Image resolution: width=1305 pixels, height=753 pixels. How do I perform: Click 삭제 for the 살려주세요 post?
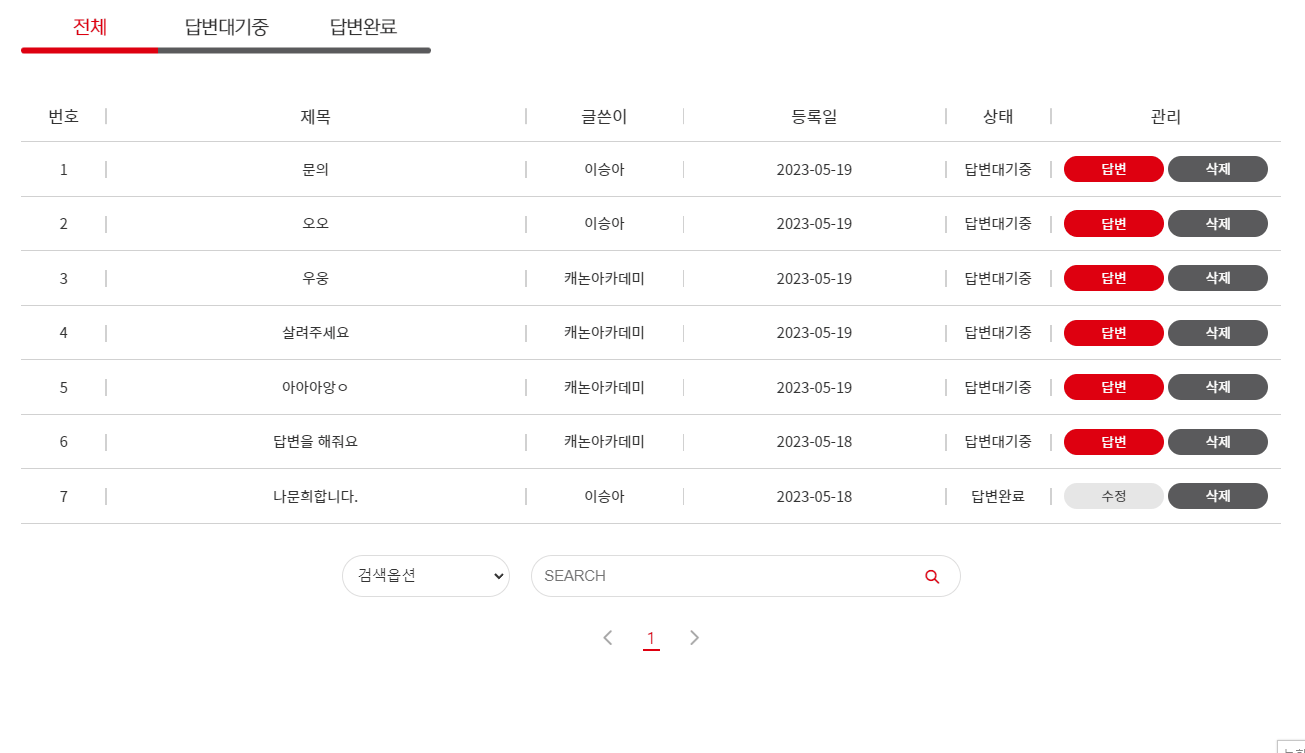[x=1217, y=332]
